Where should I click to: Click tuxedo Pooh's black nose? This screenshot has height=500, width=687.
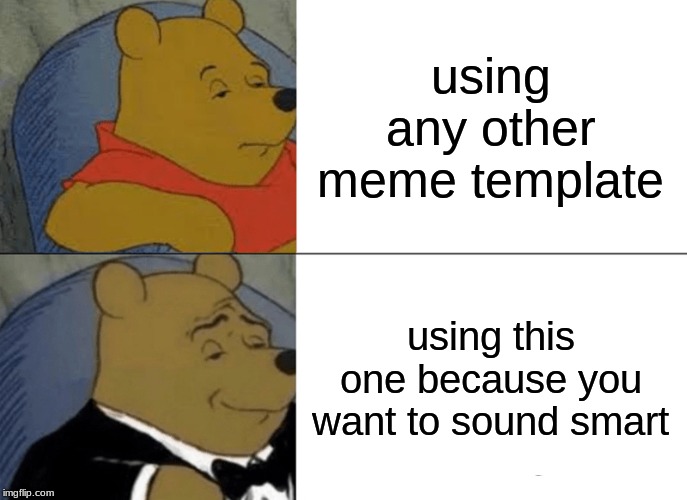point(285,362)
